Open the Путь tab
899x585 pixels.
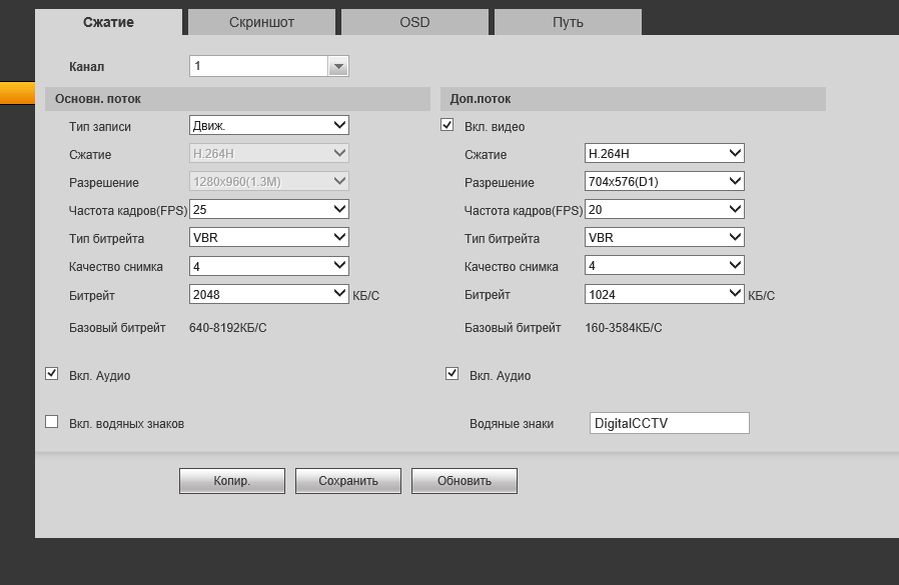click(x=568, y=22)
